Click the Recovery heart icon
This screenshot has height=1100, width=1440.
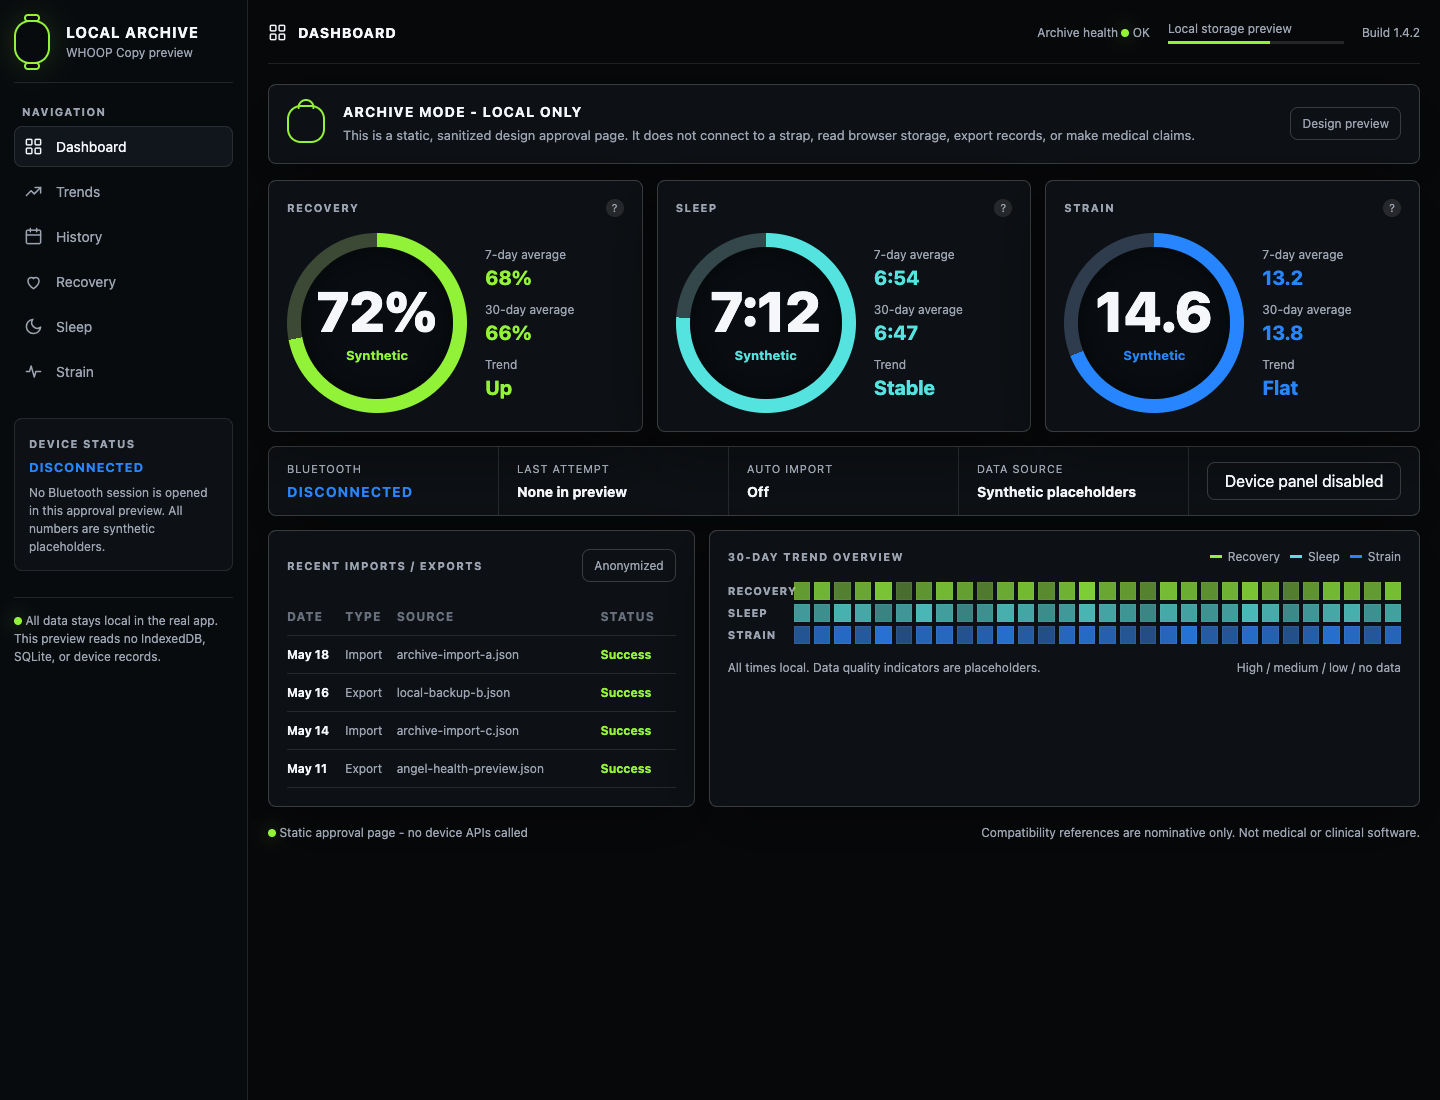(33, 282)
